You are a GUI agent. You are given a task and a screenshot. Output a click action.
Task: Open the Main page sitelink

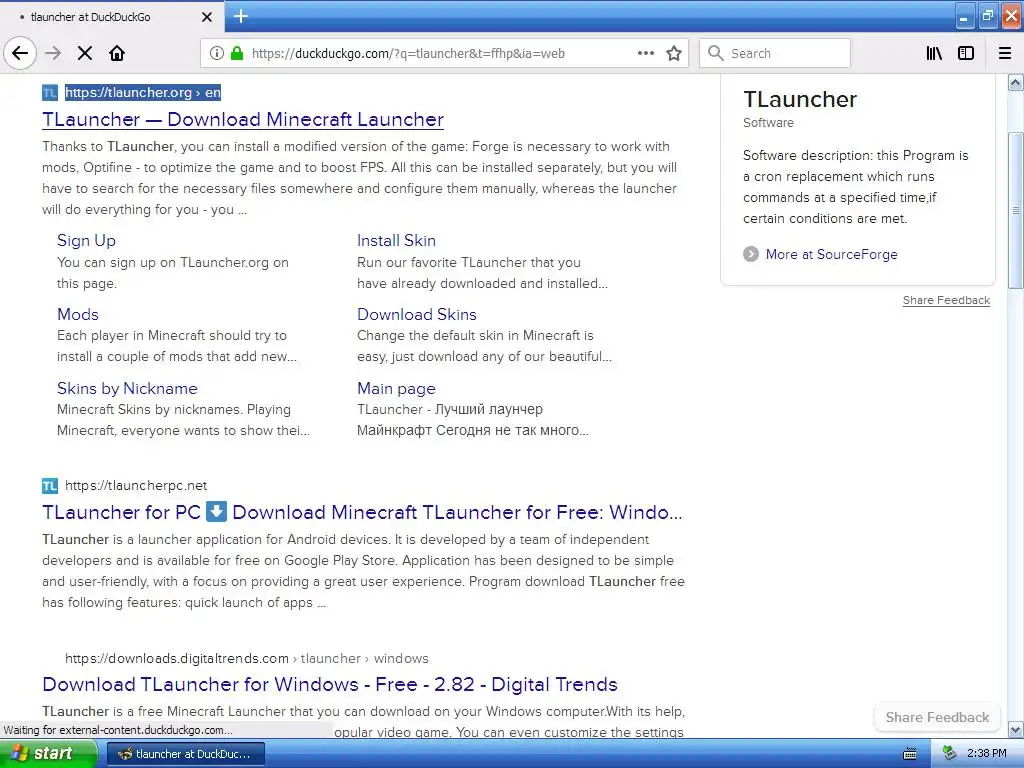tap(396, 389)
